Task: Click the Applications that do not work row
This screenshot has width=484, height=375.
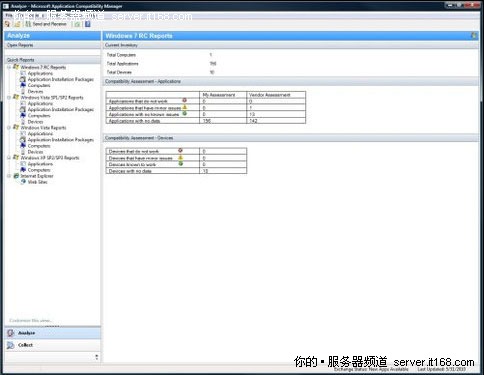Action: click(x=206, y=101)
